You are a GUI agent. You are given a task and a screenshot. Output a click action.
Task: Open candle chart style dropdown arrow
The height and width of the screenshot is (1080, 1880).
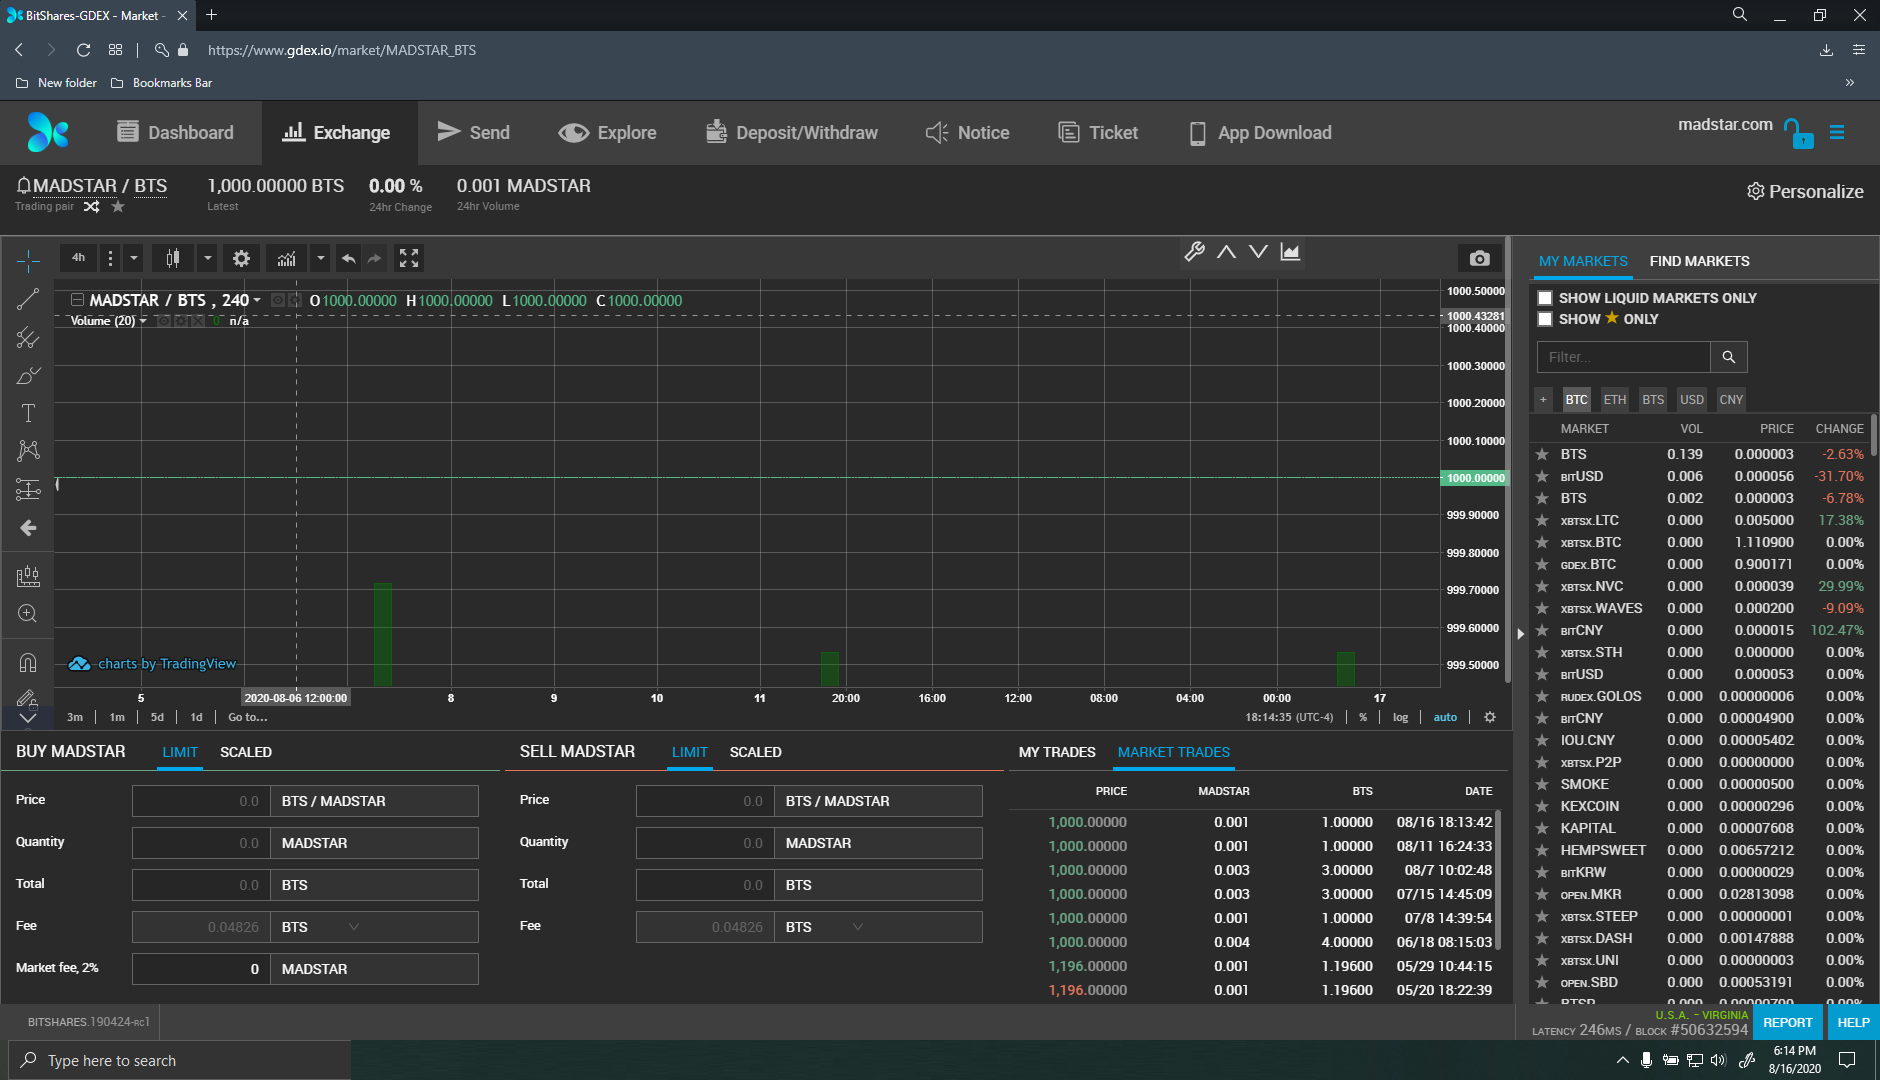pyautogui.click(x=208, y=258)
